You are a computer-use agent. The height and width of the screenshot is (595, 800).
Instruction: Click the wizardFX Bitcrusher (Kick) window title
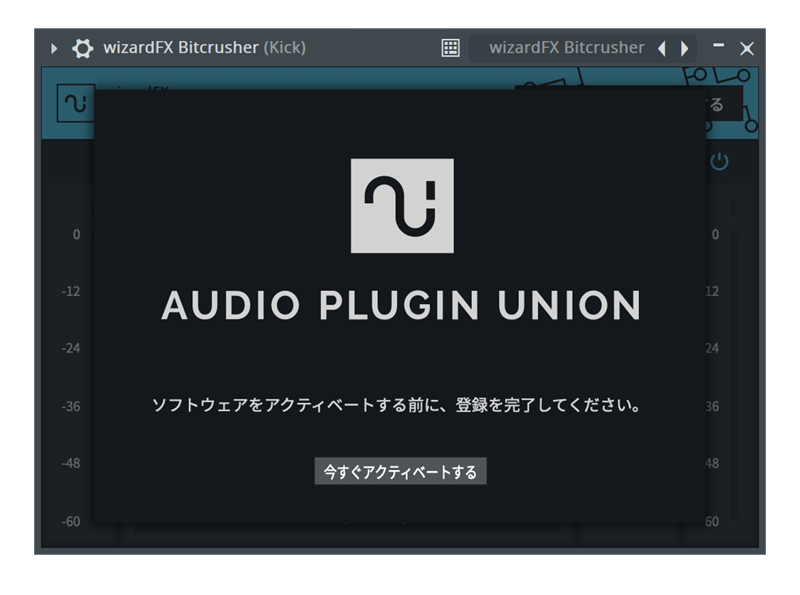pyautogui.click(x=205, y=47)
